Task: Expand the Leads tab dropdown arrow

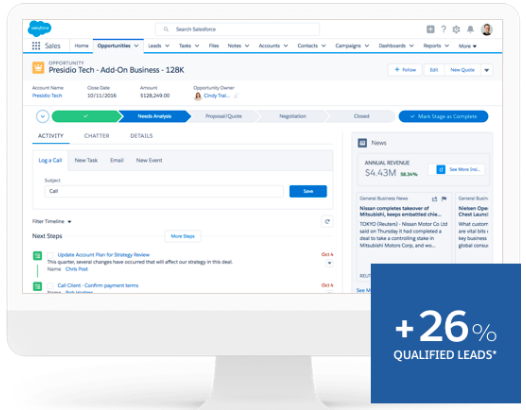Action: point(167,46)
